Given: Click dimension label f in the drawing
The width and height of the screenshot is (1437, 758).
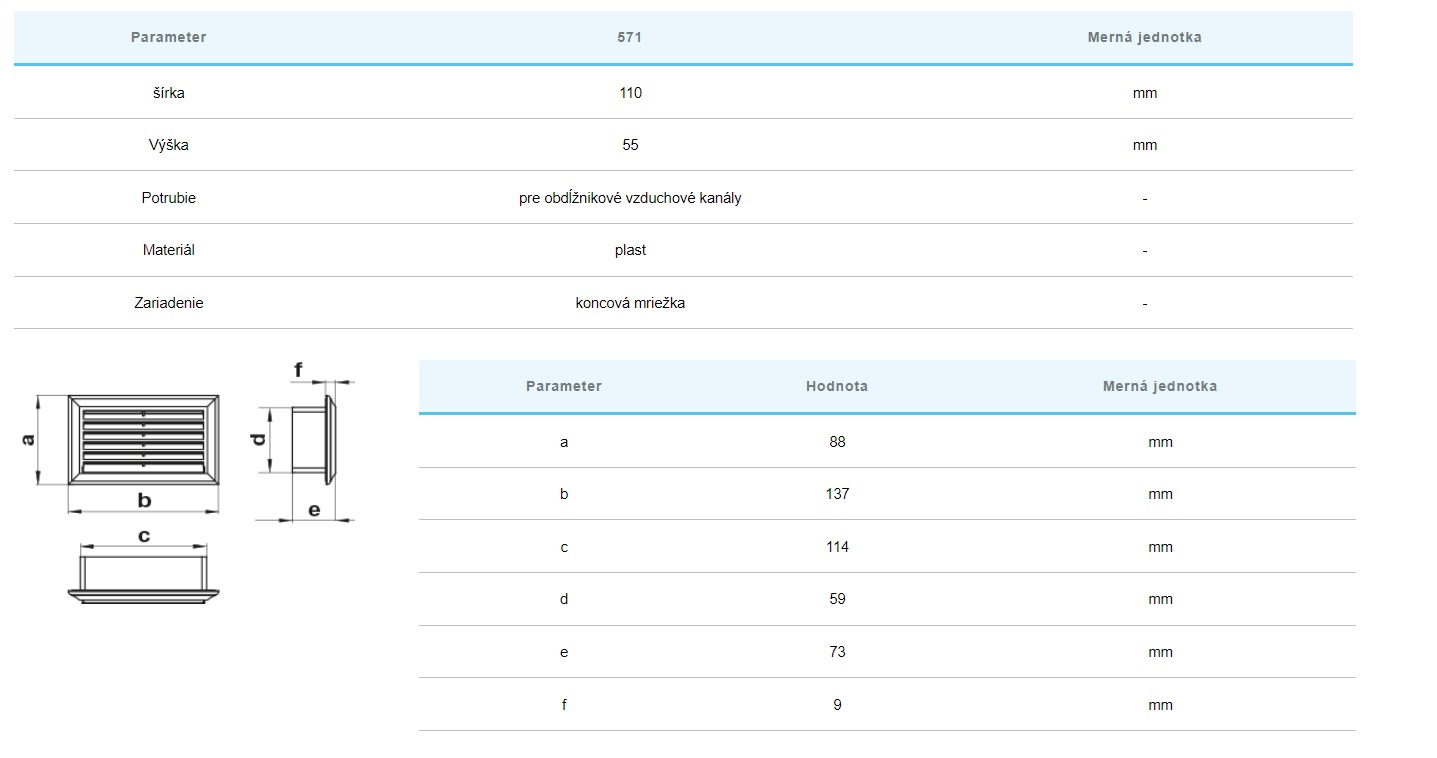Looking at the screenshot, I should 298,370.
